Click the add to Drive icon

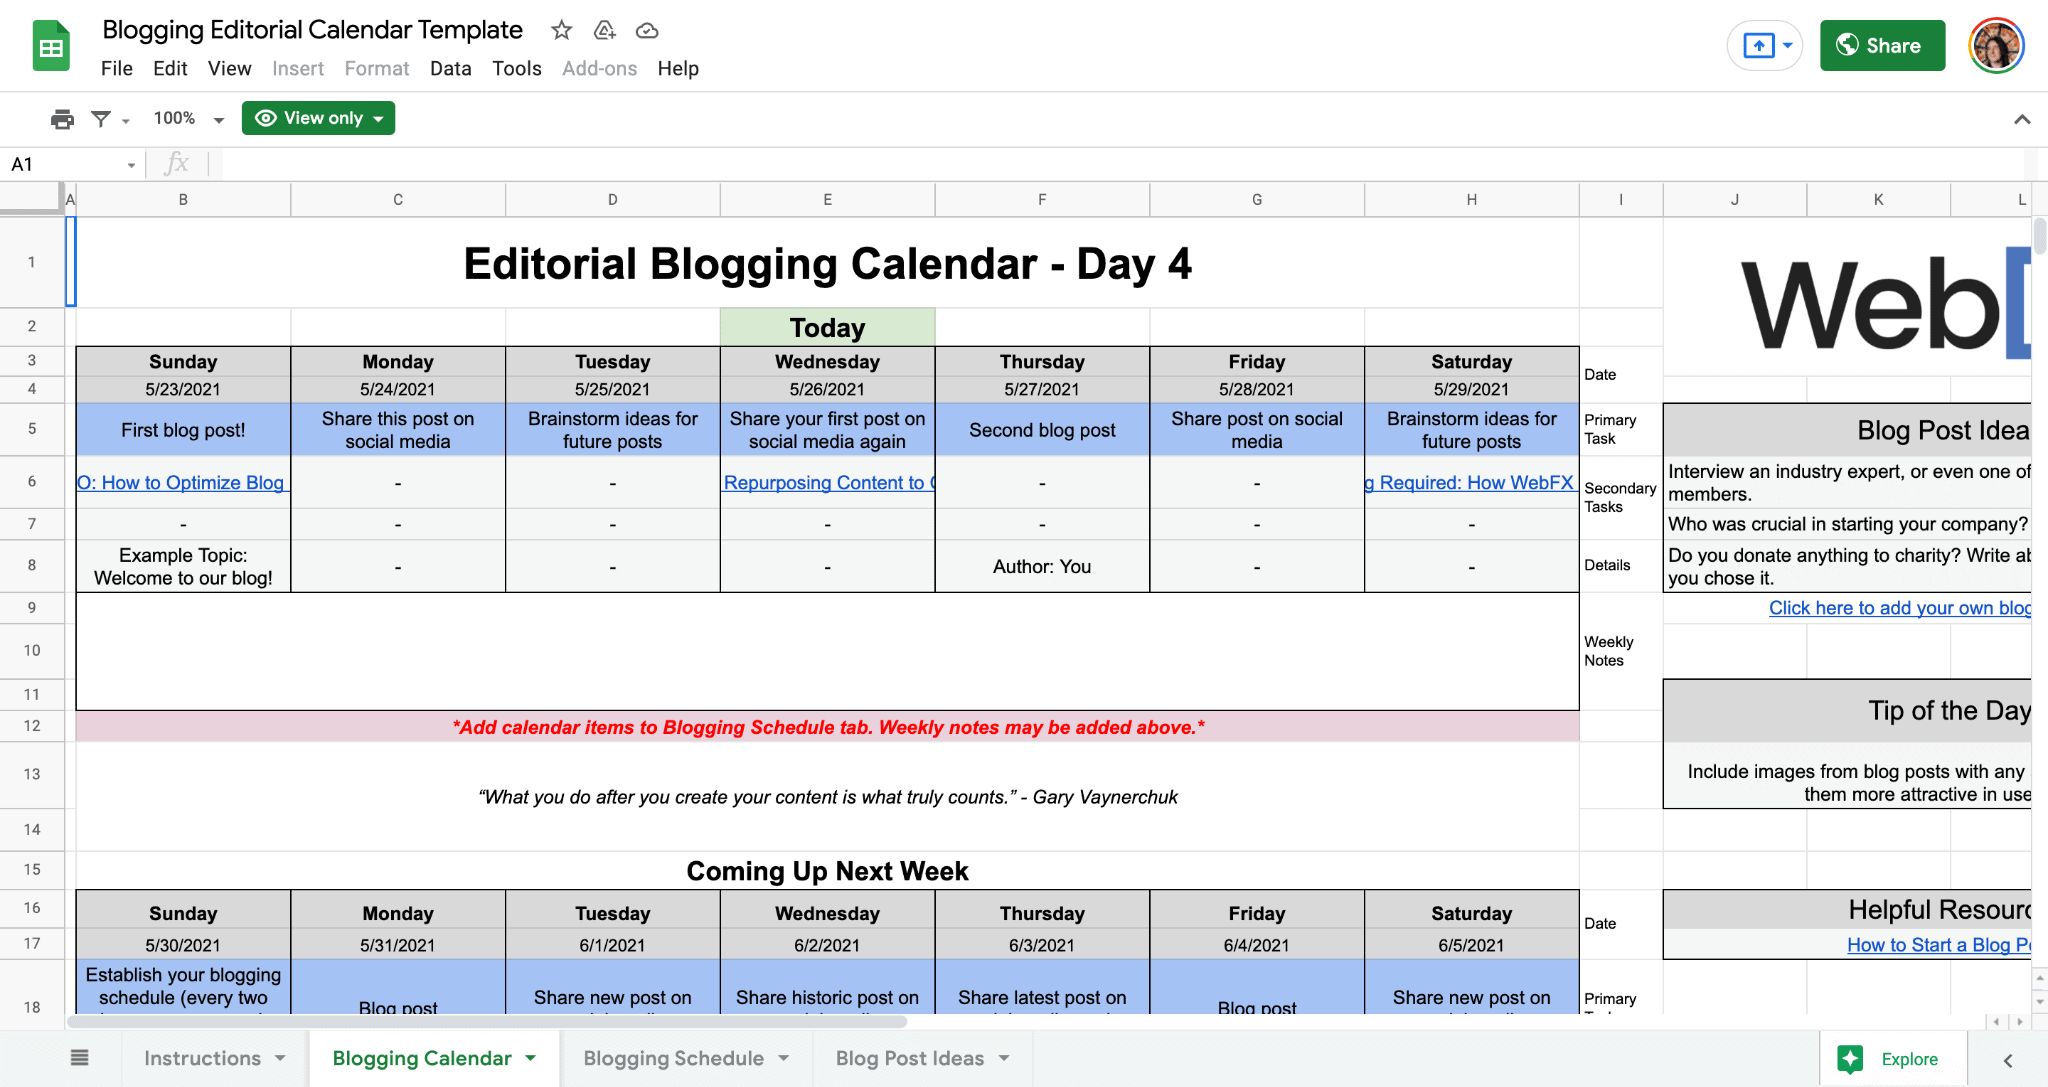click(604, 30)
